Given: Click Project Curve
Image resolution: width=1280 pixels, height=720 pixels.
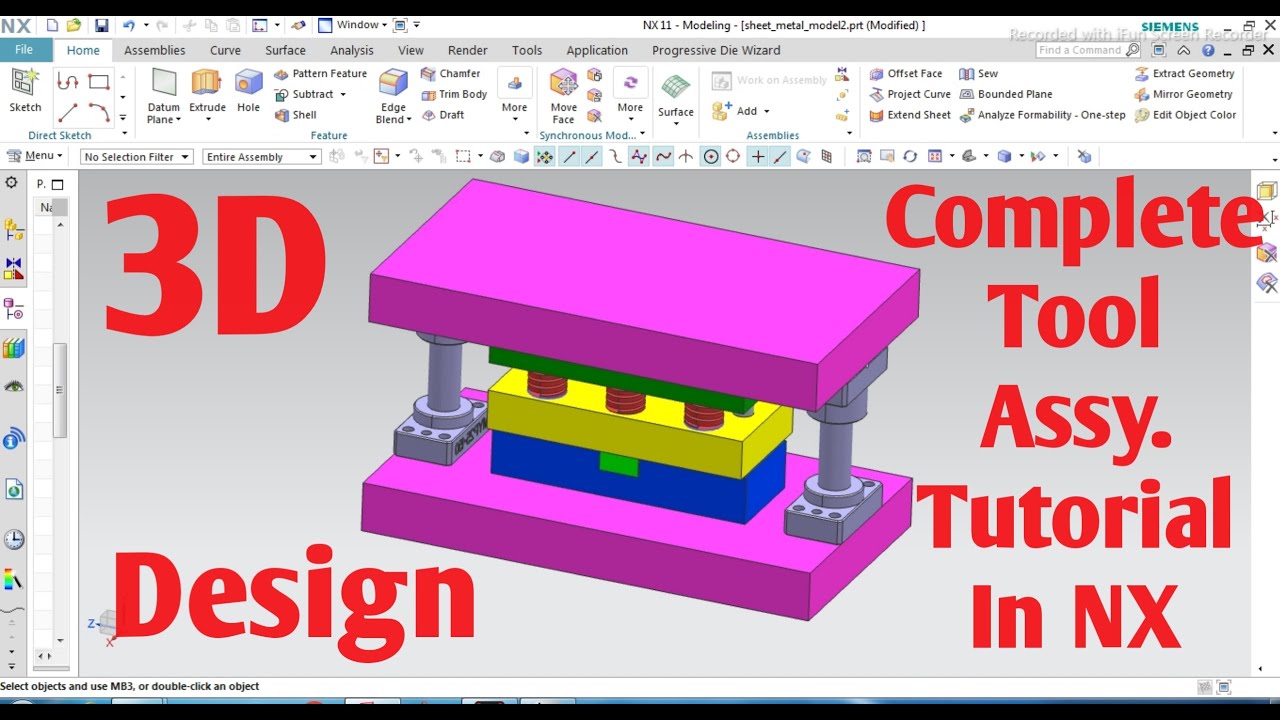Looking at the screenshot, I should (909, 94).
